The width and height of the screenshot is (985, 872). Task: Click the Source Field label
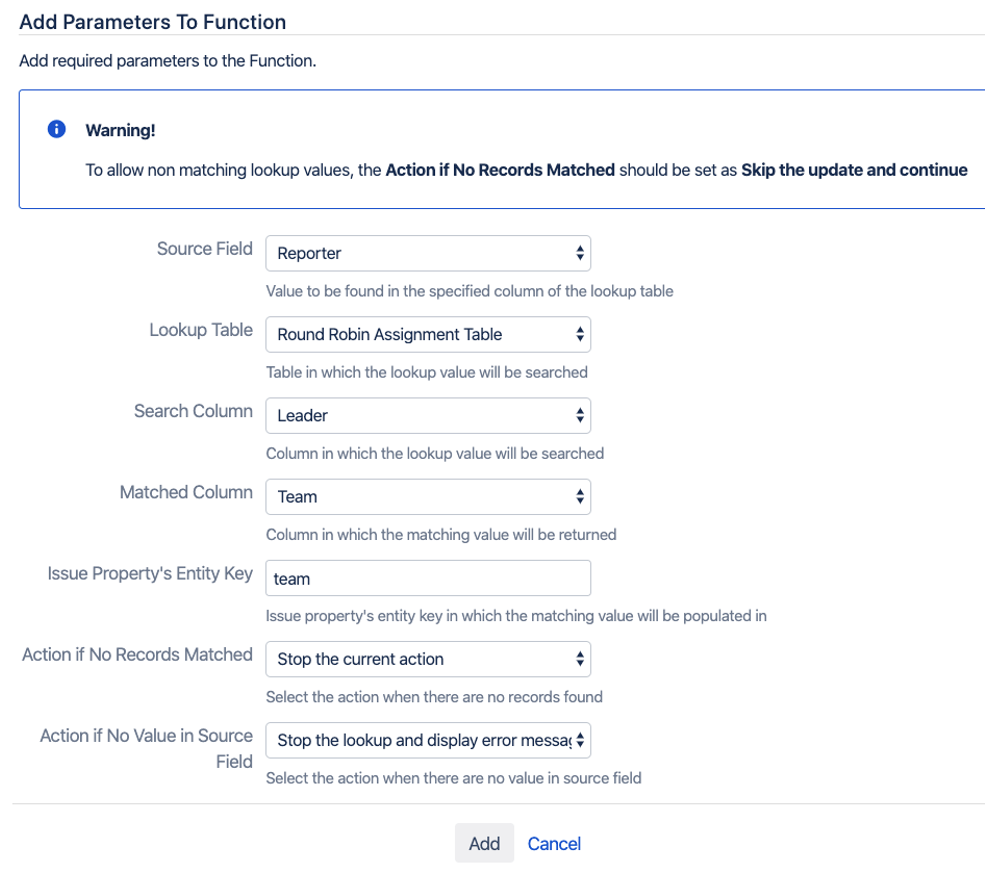point(204,249)
